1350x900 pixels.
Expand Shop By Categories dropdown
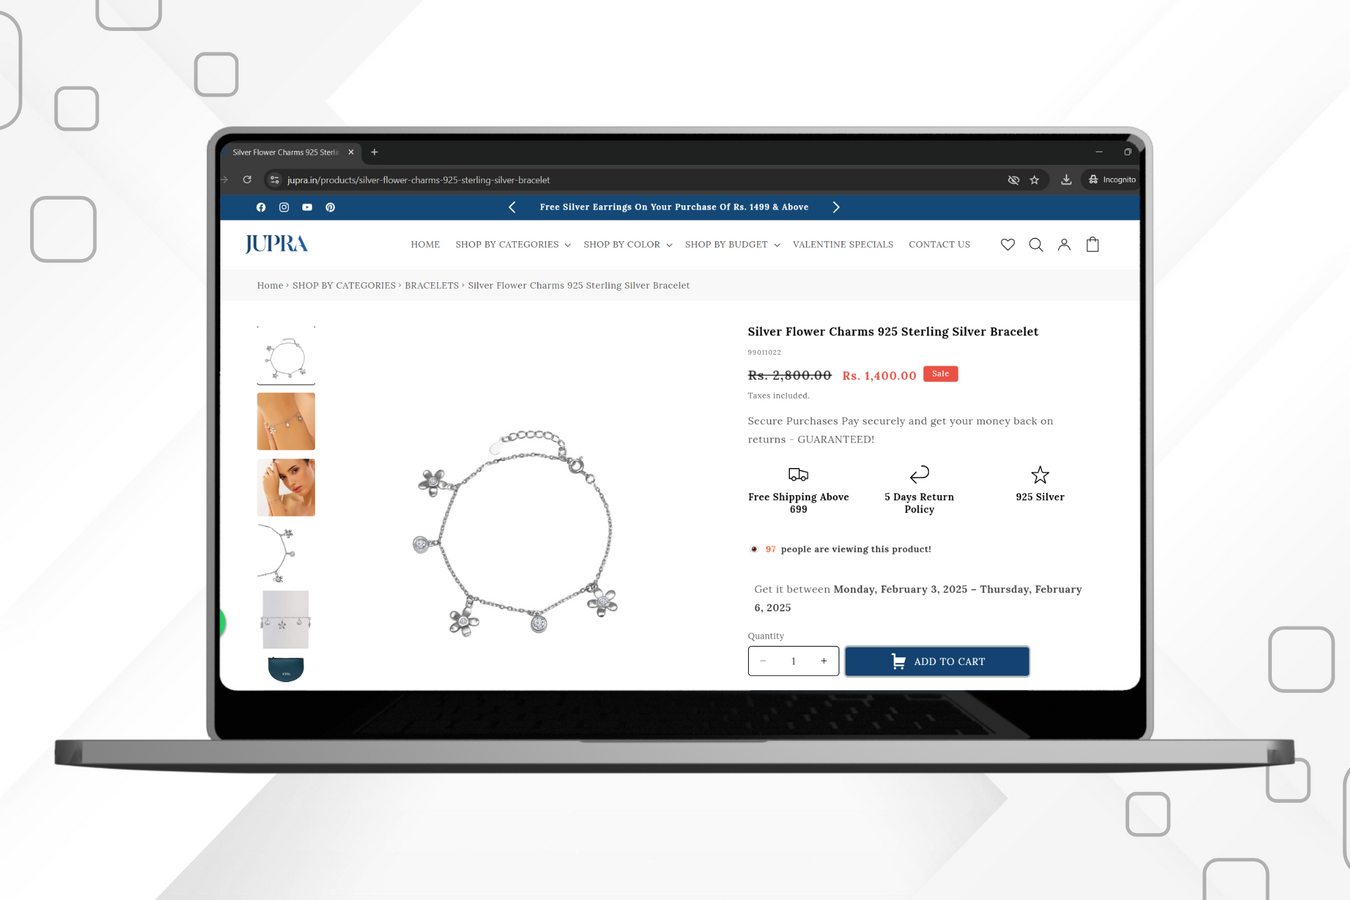tap(512, 245)
